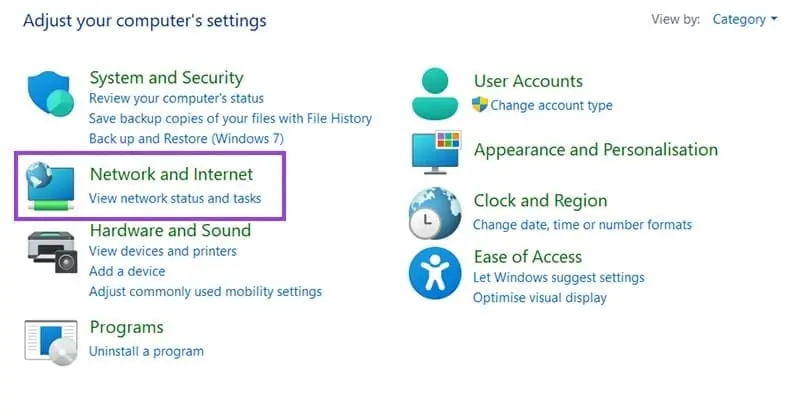The width and height of the screenshot is (800, 419).
Task: Open Review your computer's status
Action: 176,98
